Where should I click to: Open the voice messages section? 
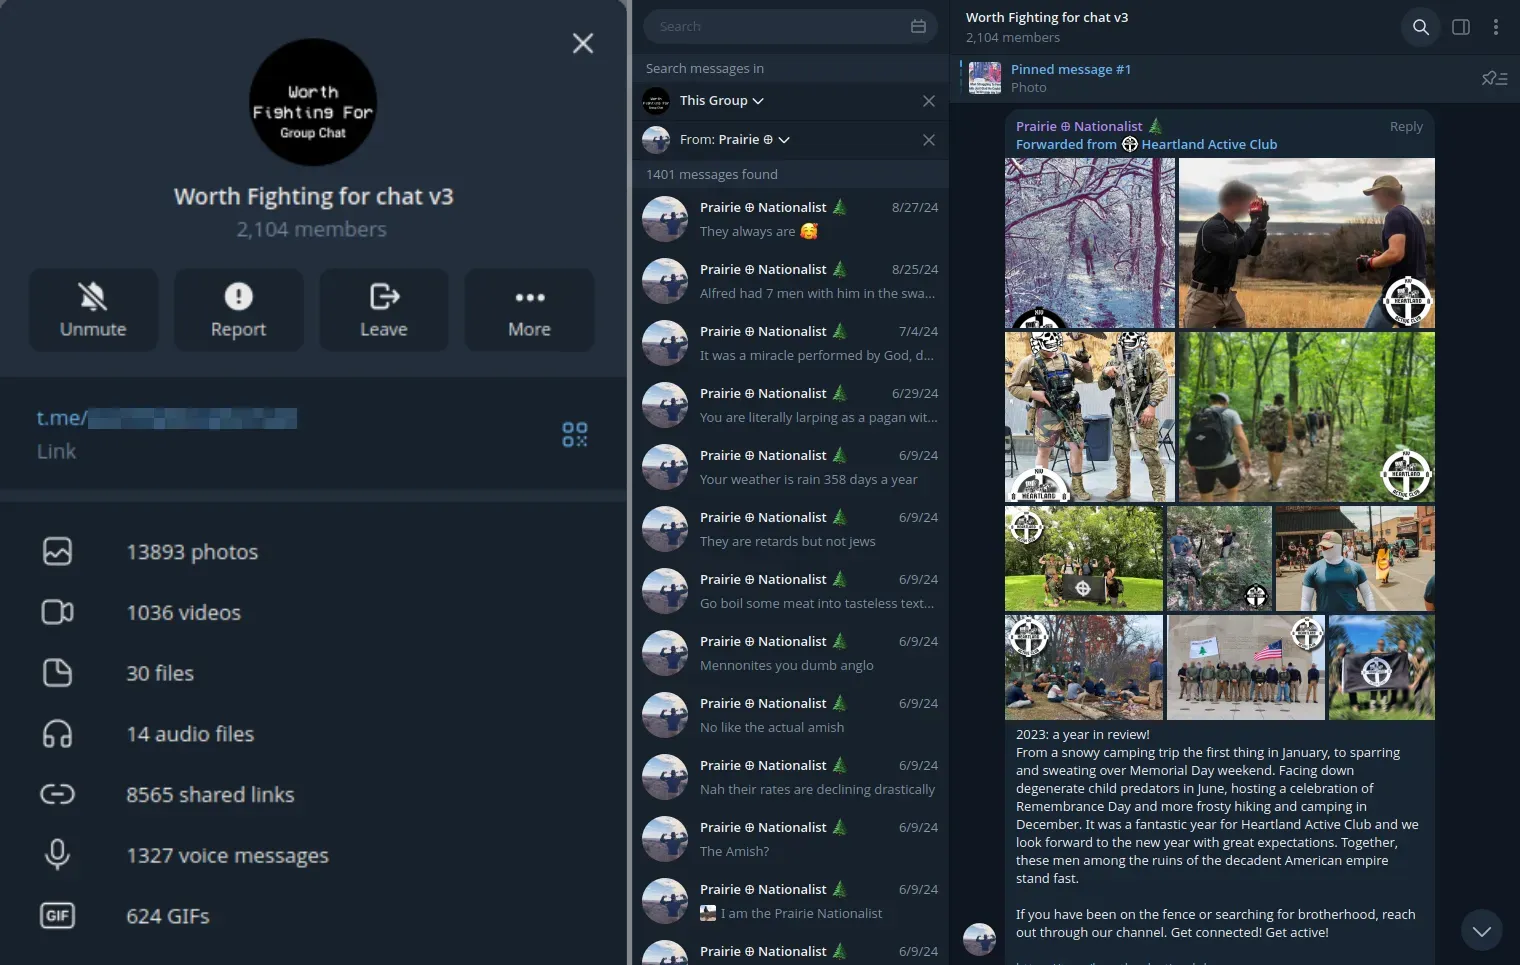[227, 855]
